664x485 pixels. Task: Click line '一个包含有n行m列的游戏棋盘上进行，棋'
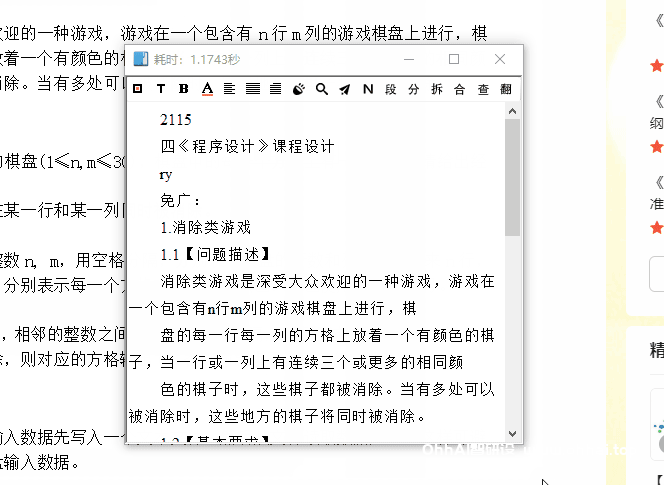(x=272, y=309)
